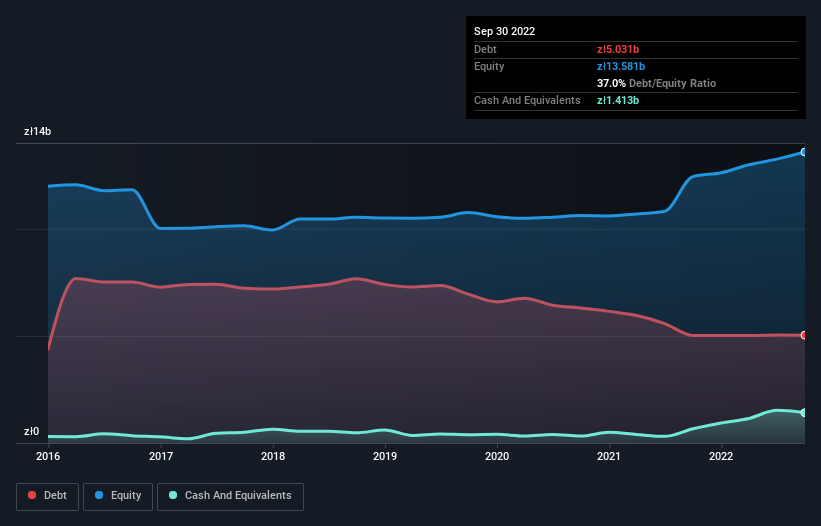The height and width of the screenshot is (526, 821).
Task: Toggle the Equity legend button
Action: pyautogui.click(x=118, y=496)
